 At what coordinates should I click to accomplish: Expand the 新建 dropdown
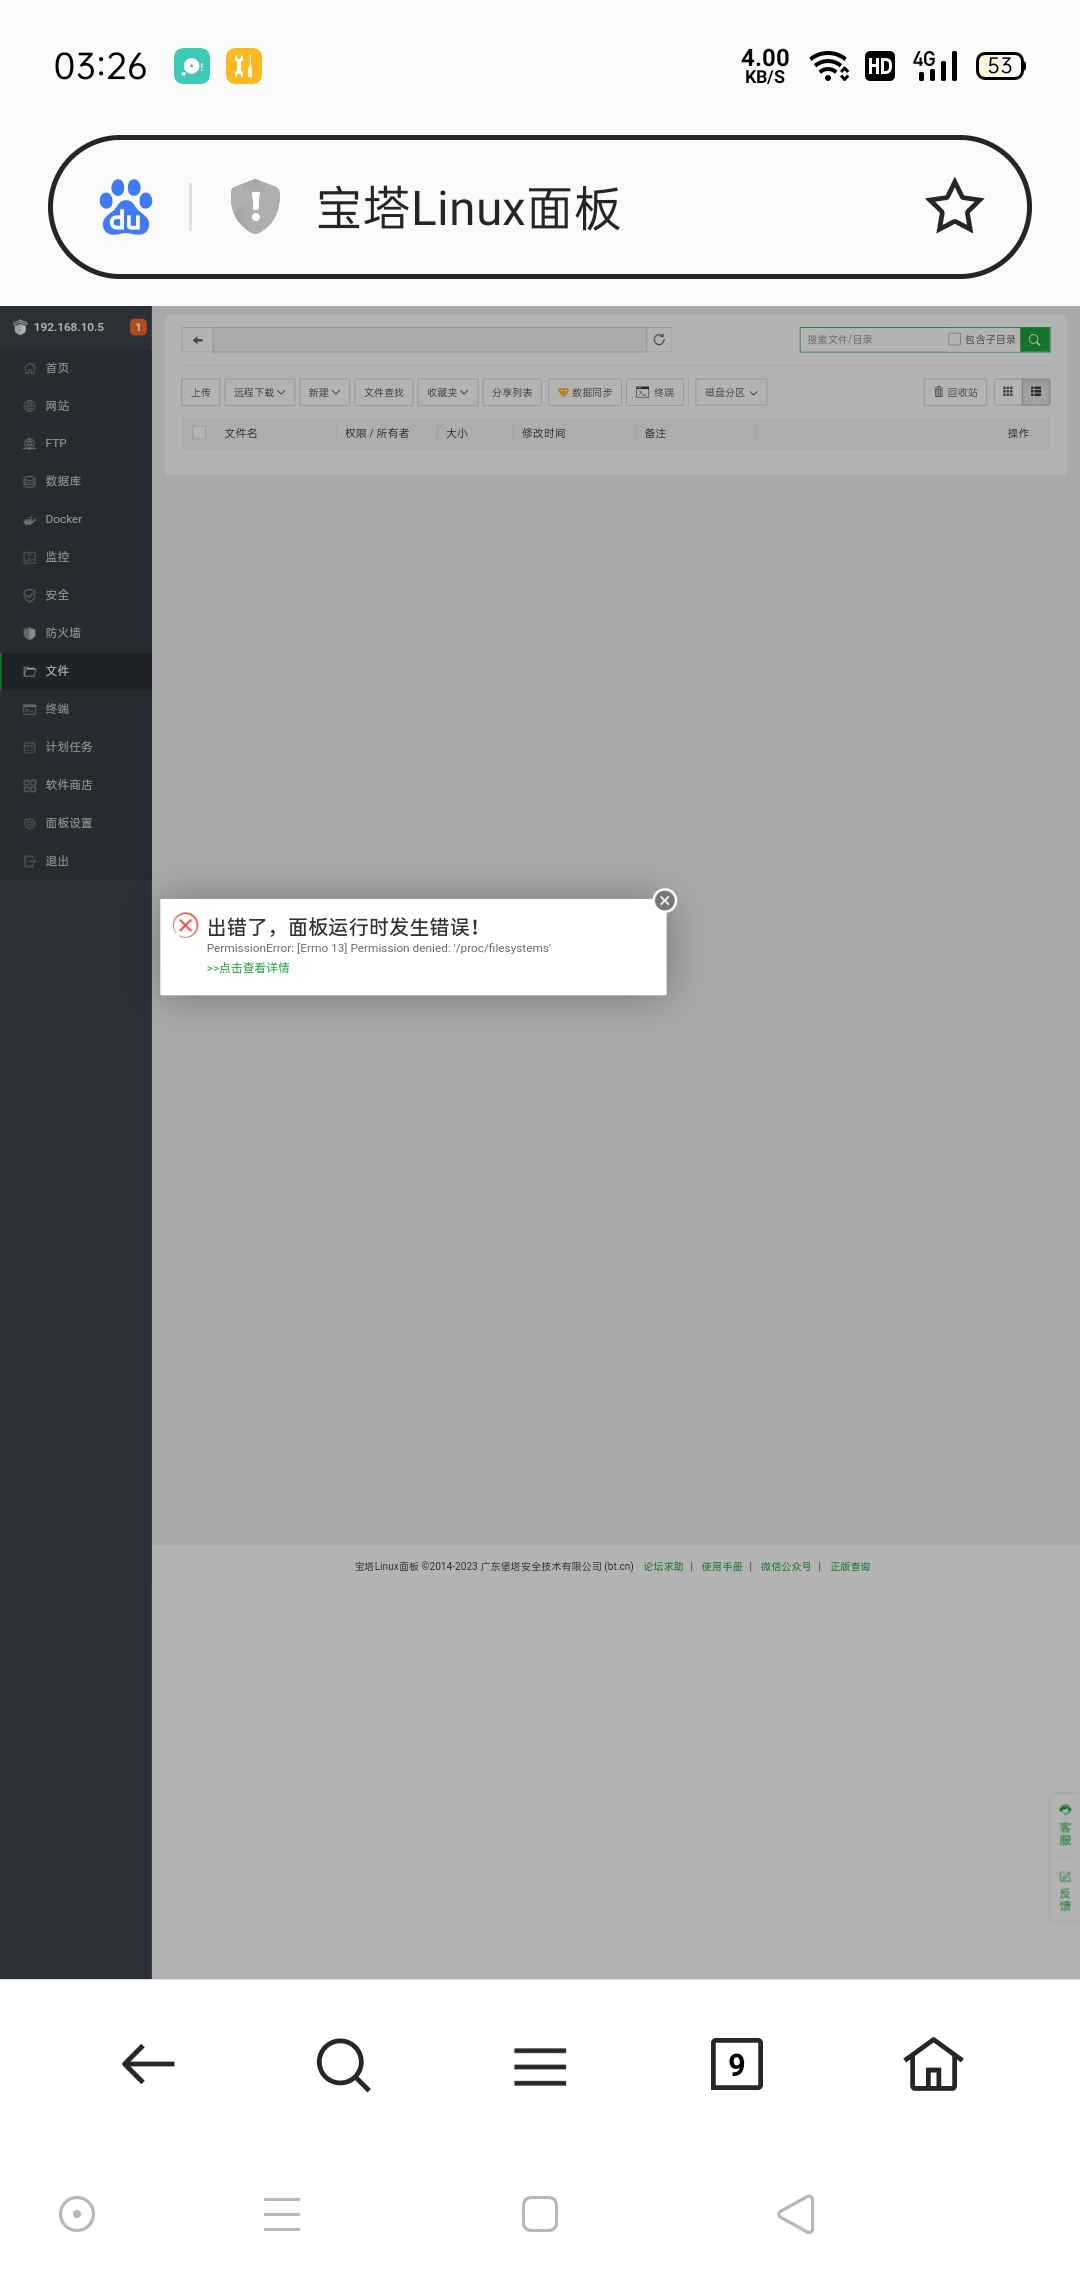click(x=324, y=392)
